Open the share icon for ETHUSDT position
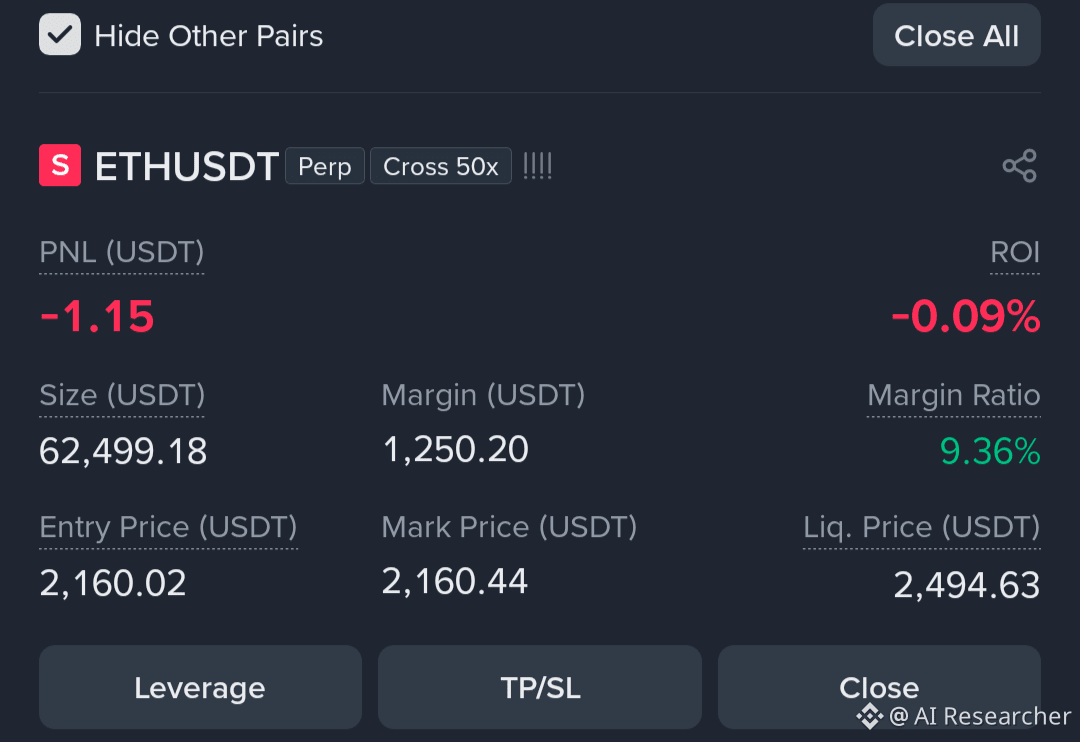The width and height of the screenshot is (1080, 742). [1019, 165]
